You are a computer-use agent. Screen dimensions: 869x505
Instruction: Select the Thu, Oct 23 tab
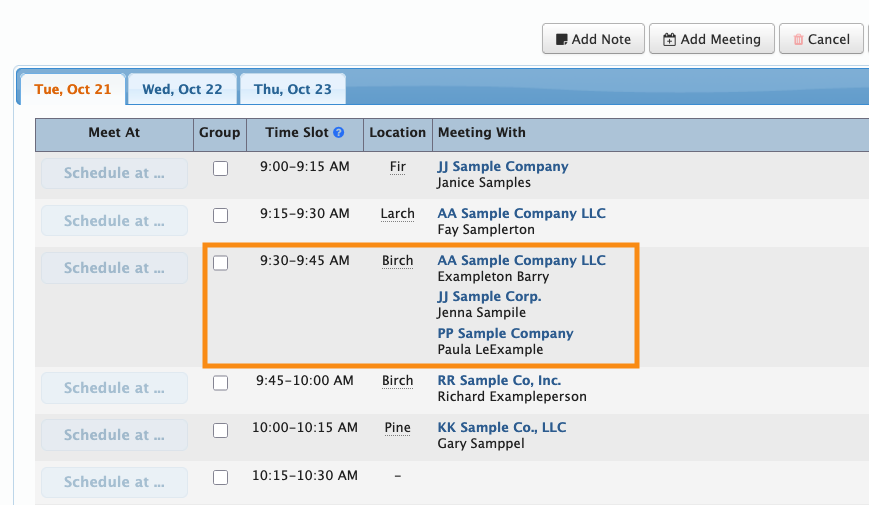pos(292,89)
